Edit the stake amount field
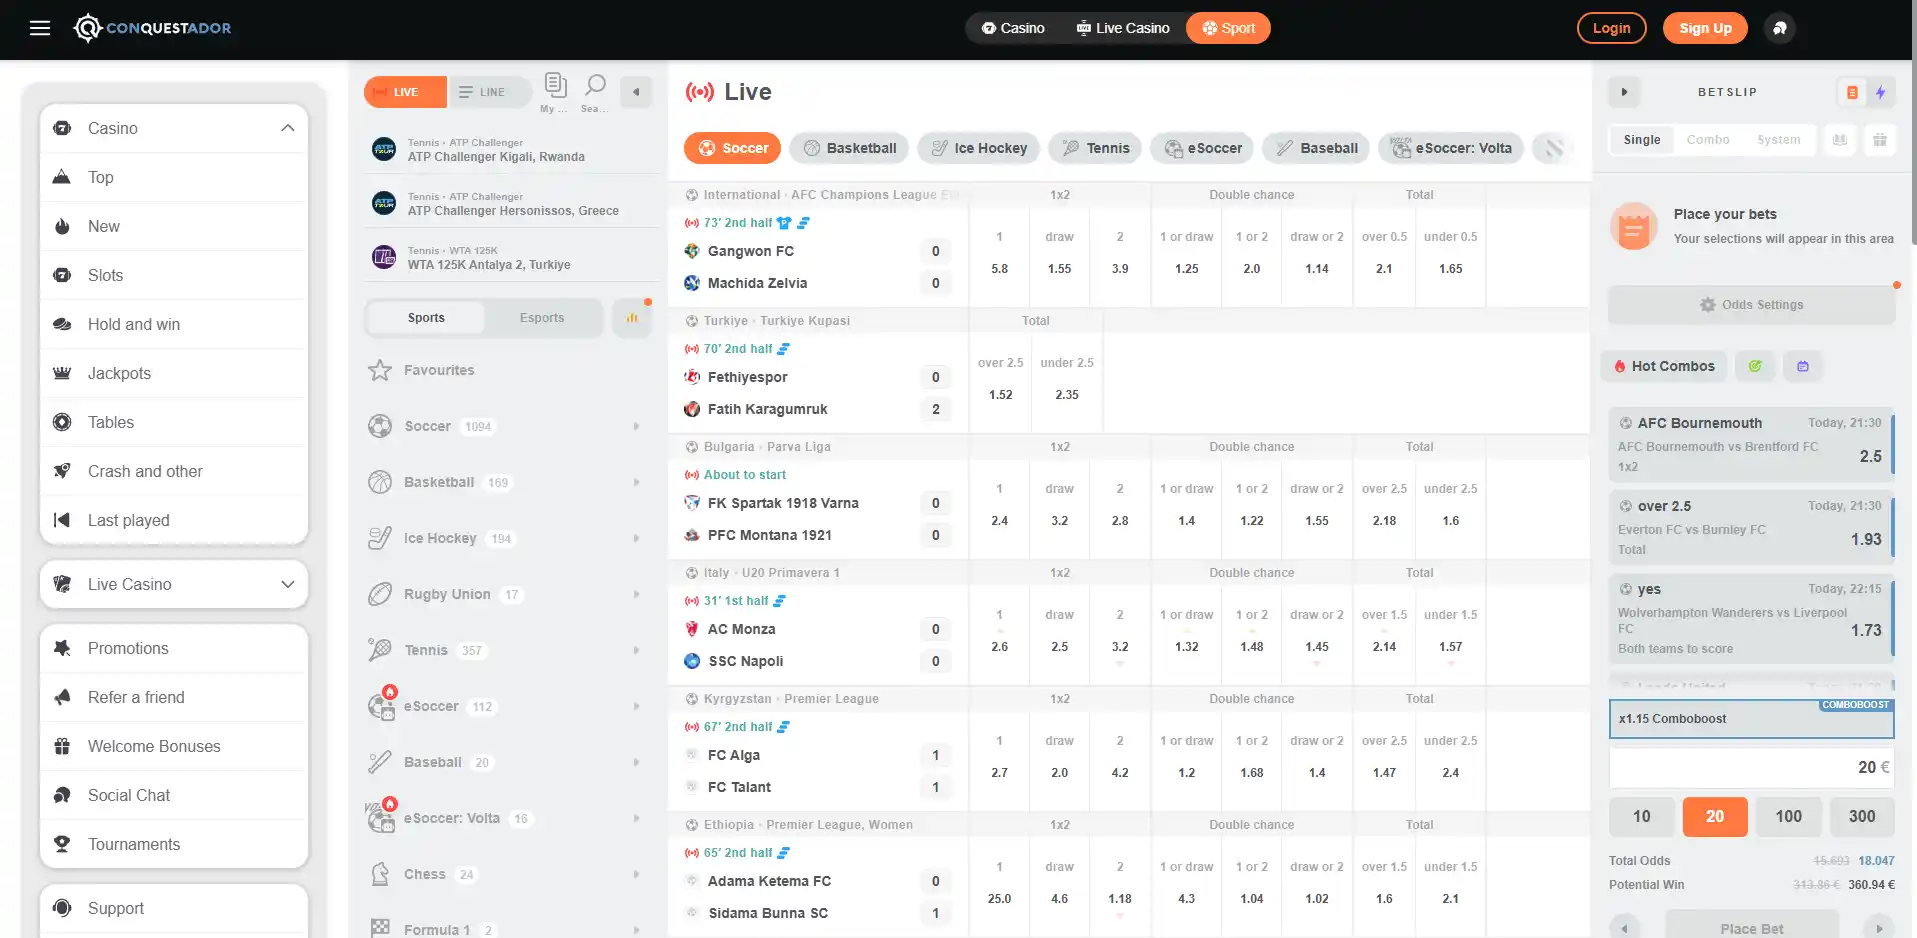1917x938 pixels. [x=1752, y=767]
